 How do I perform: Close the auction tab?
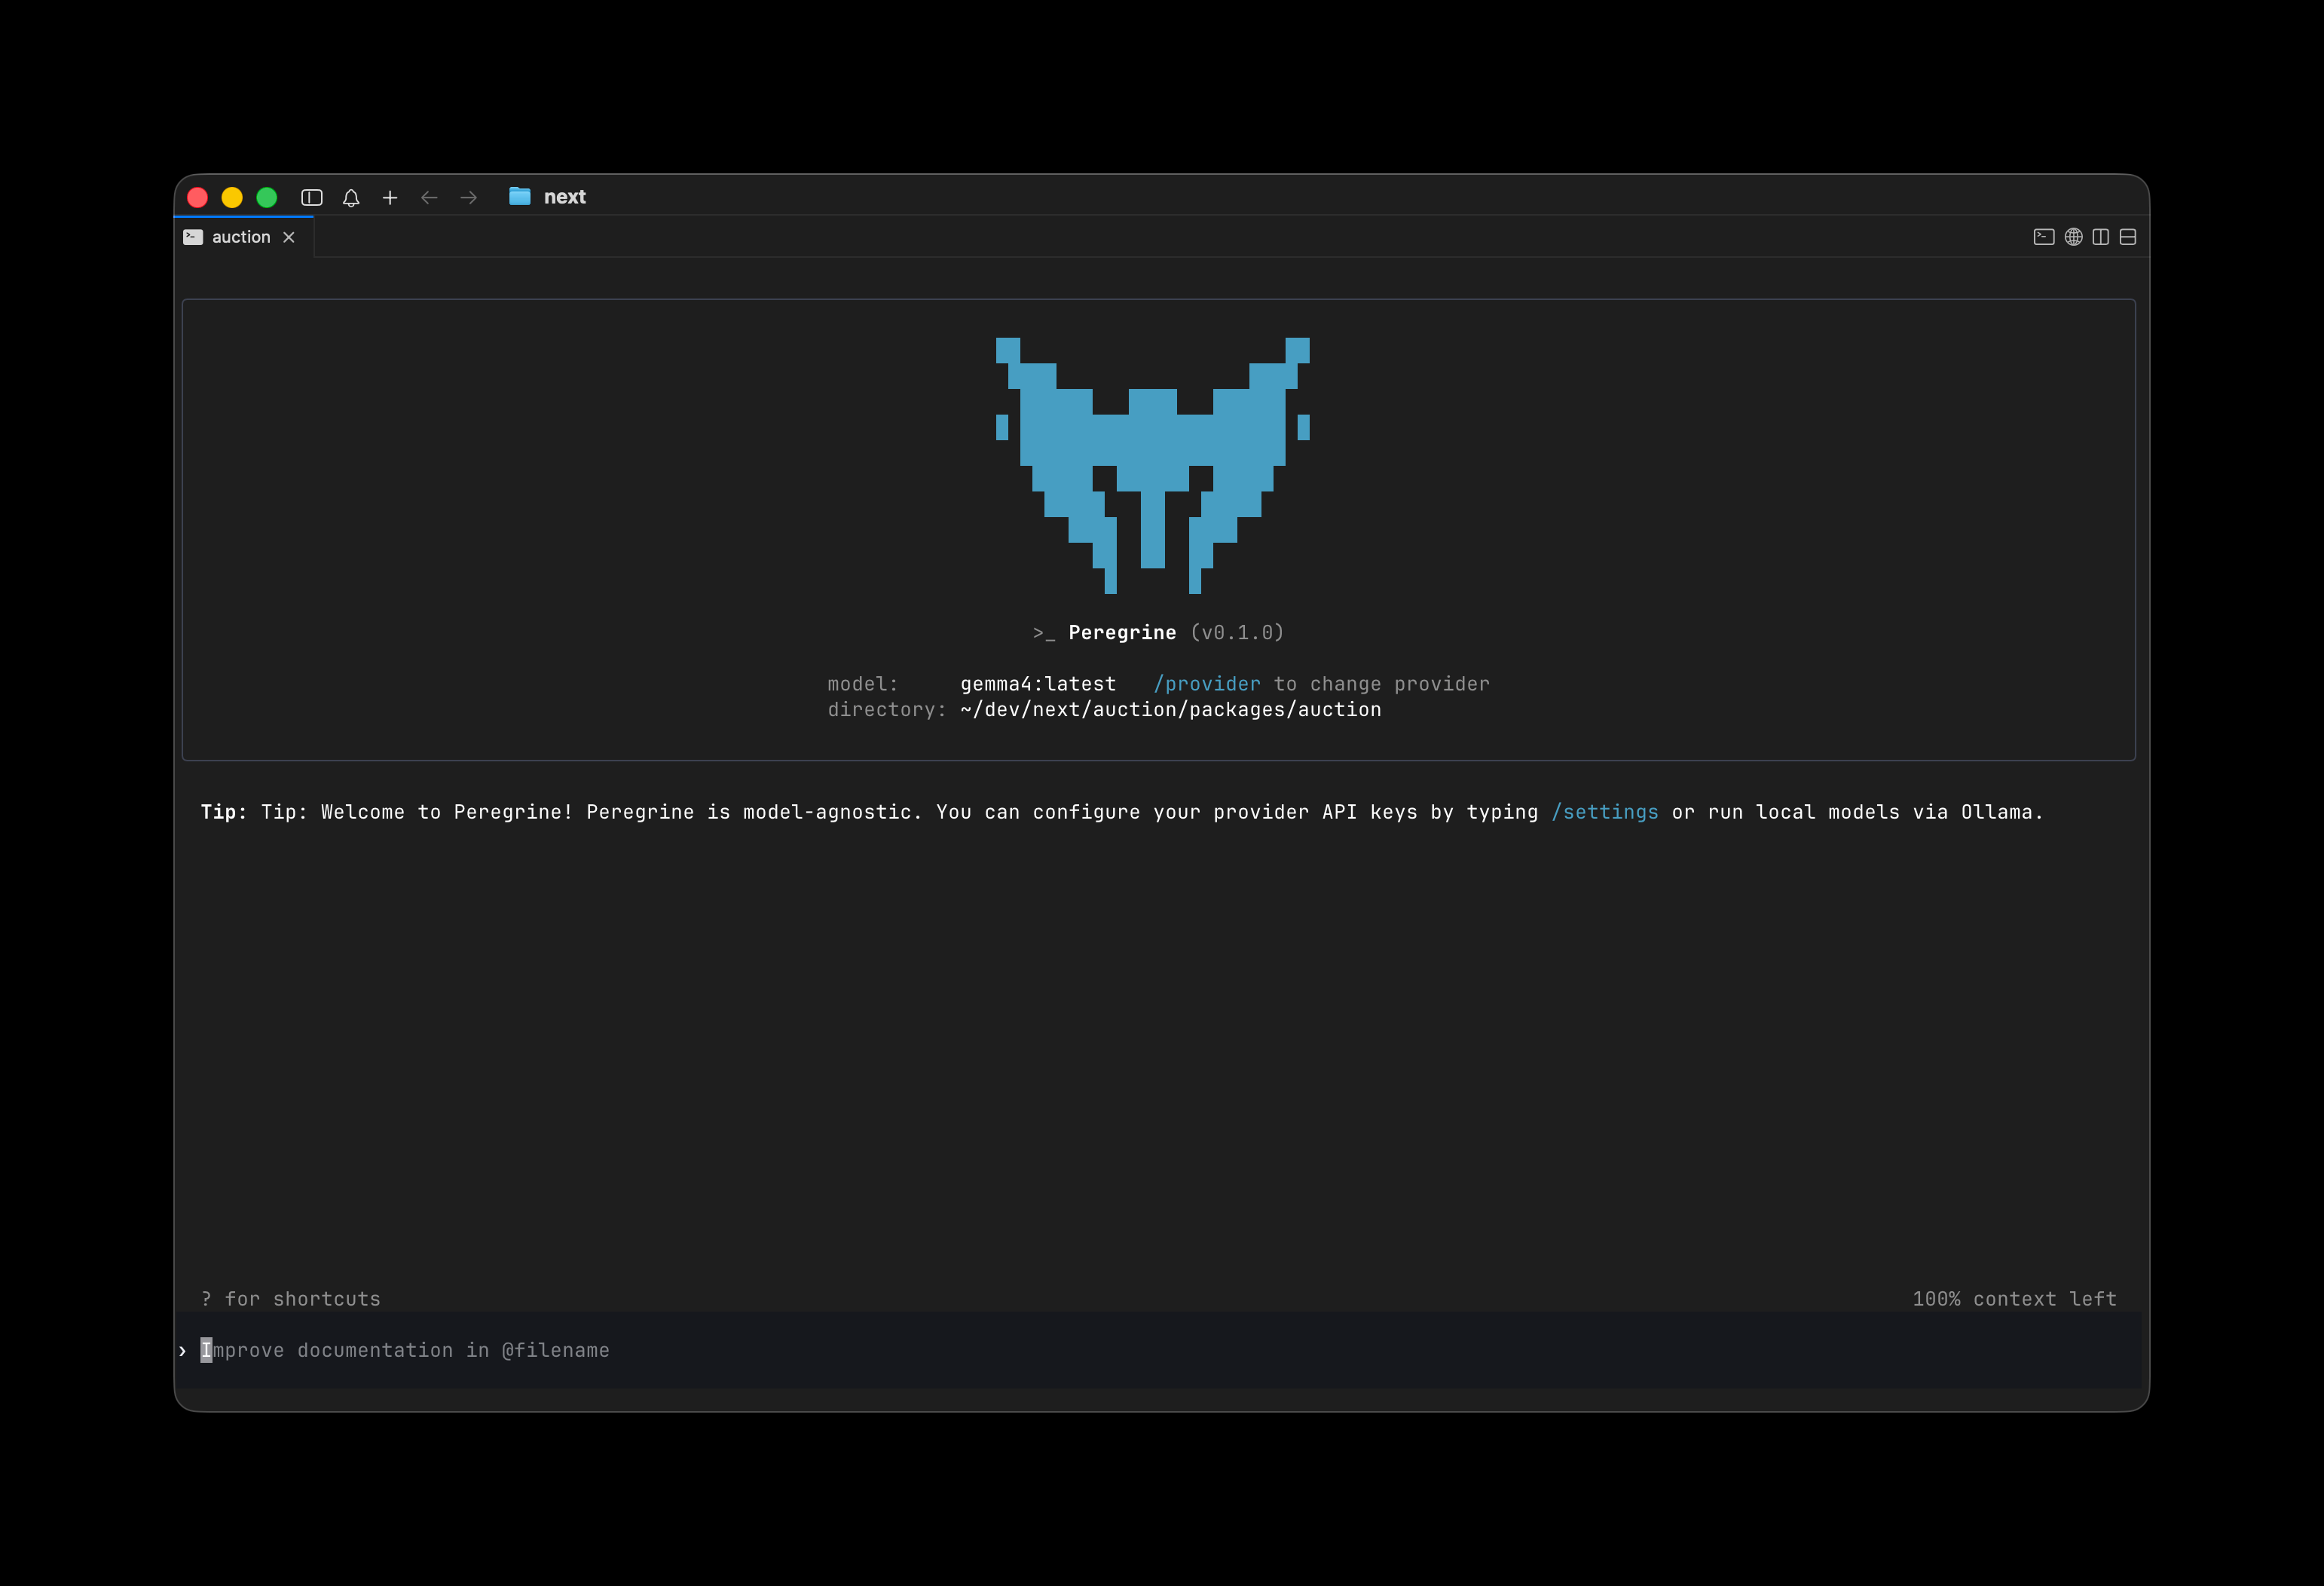[289, 237]
